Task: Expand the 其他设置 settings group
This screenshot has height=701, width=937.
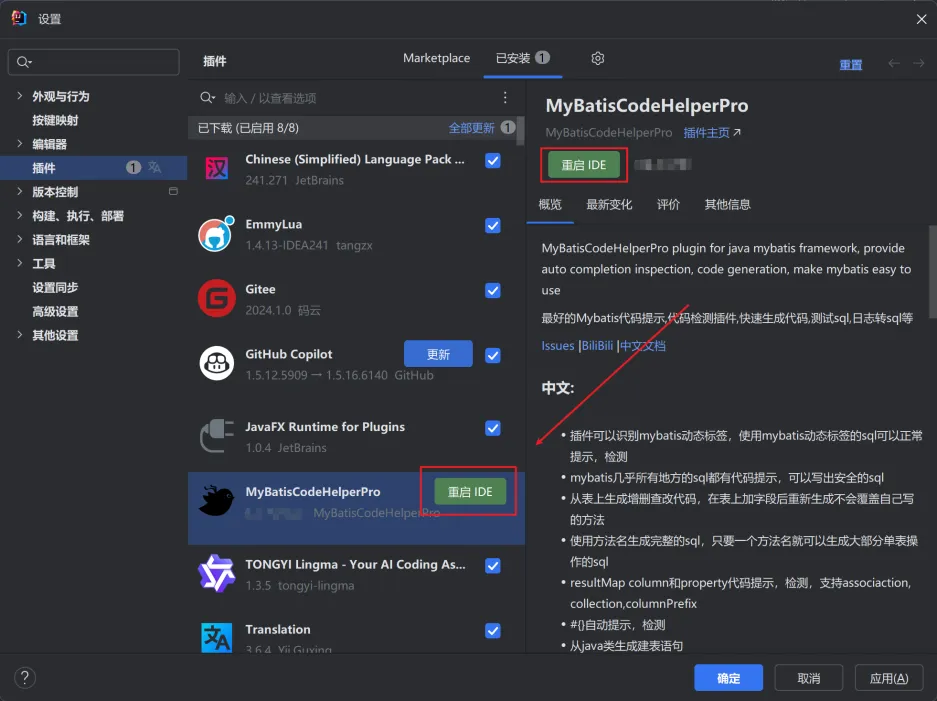Action: (x=20, y=335)
